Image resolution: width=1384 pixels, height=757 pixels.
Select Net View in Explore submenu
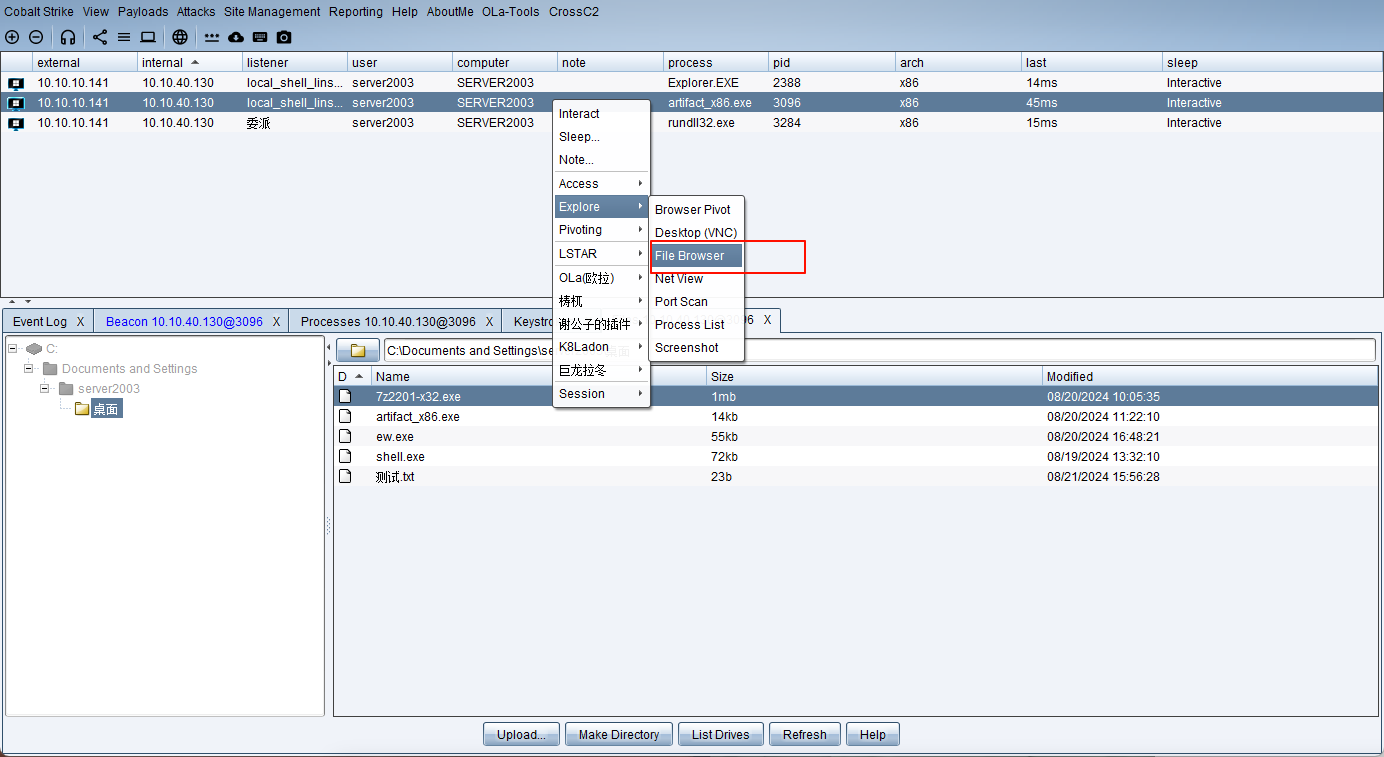[697, 279]
